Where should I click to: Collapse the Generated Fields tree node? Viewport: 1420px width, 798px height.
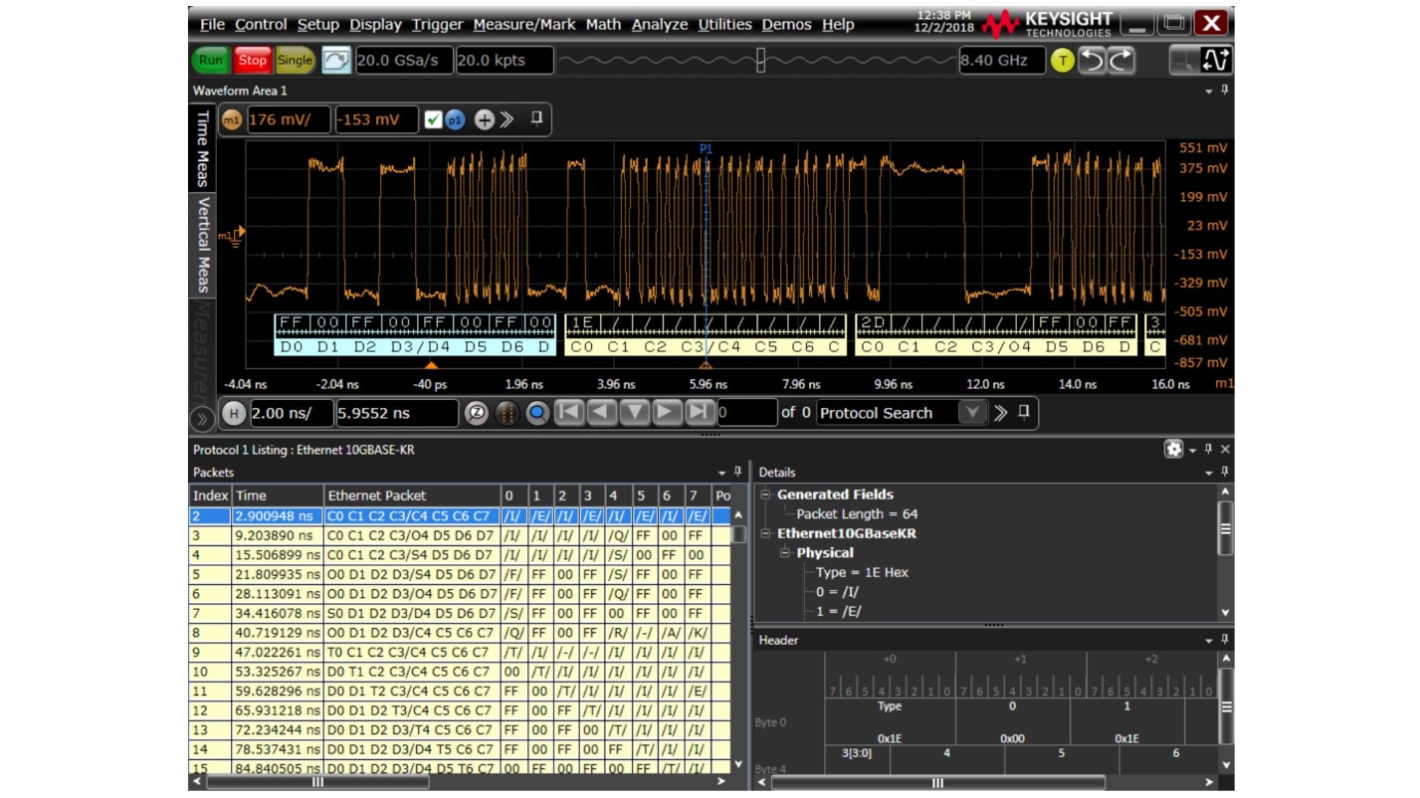pos(766,494)
